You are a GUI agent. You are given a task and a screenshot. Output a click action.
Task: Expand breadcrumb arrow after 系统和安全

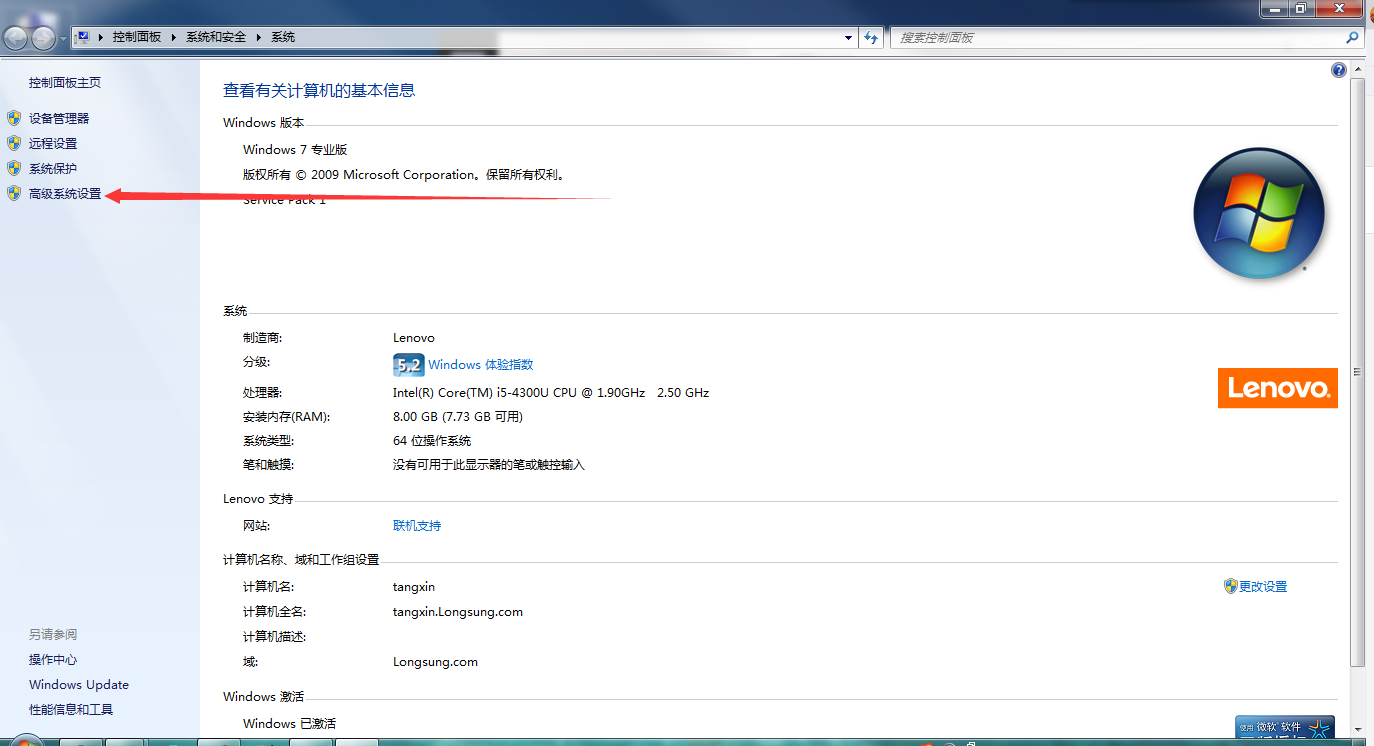click(259, 37)
